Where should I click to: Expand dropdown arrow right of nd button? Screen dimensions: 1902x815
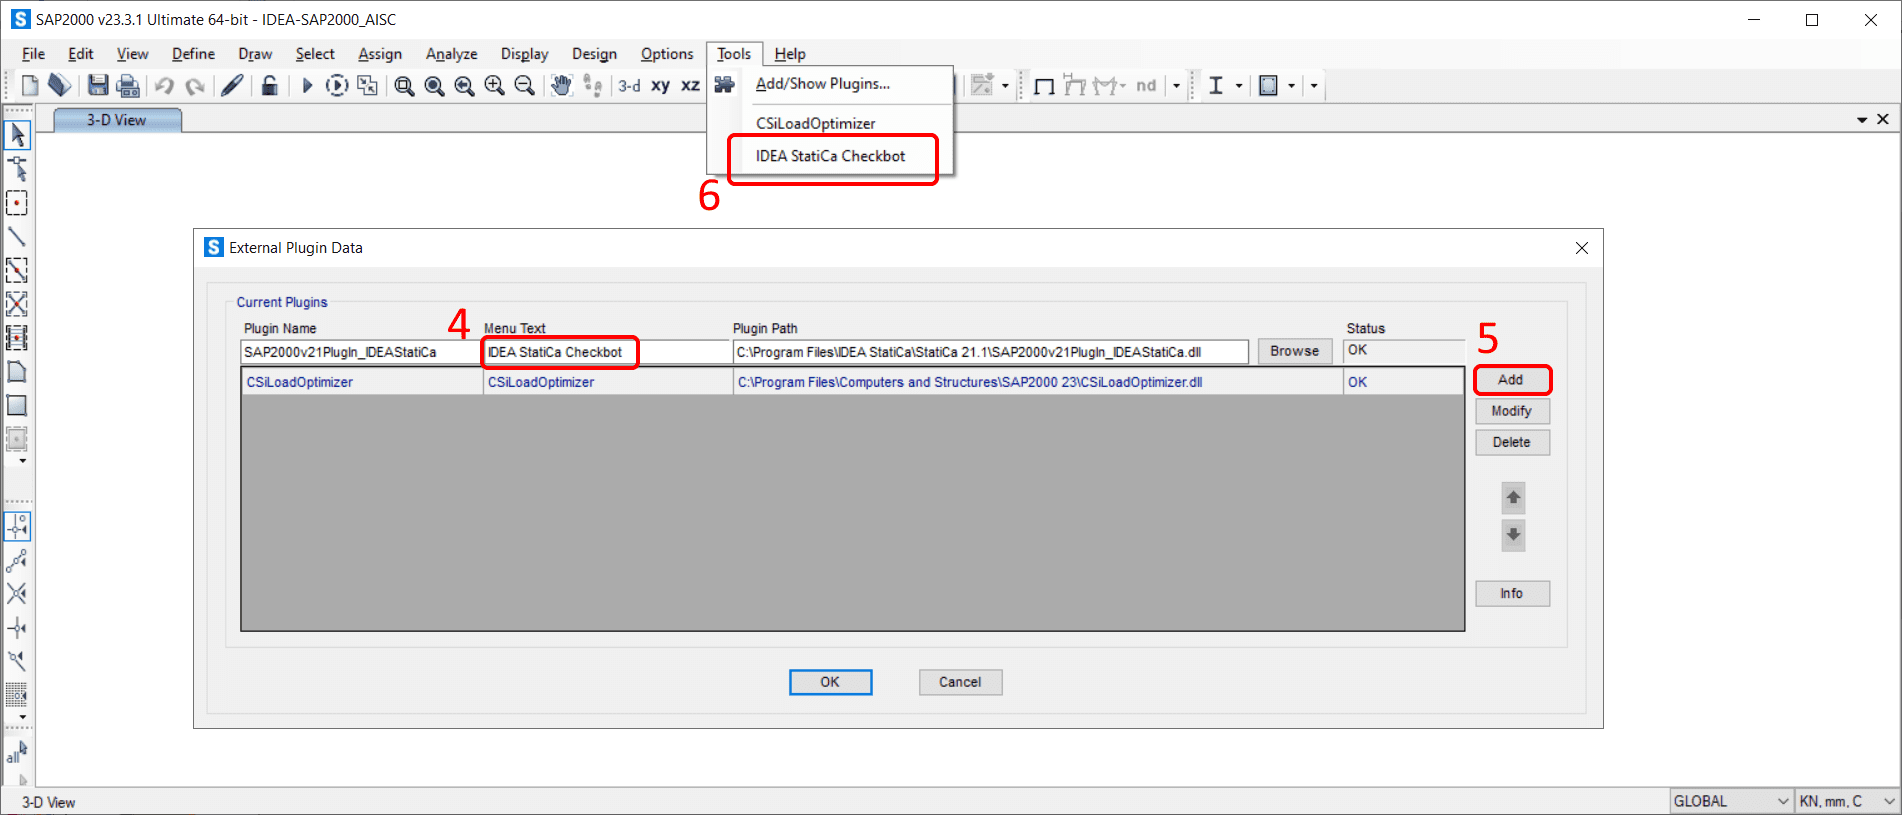(1176, 86)
